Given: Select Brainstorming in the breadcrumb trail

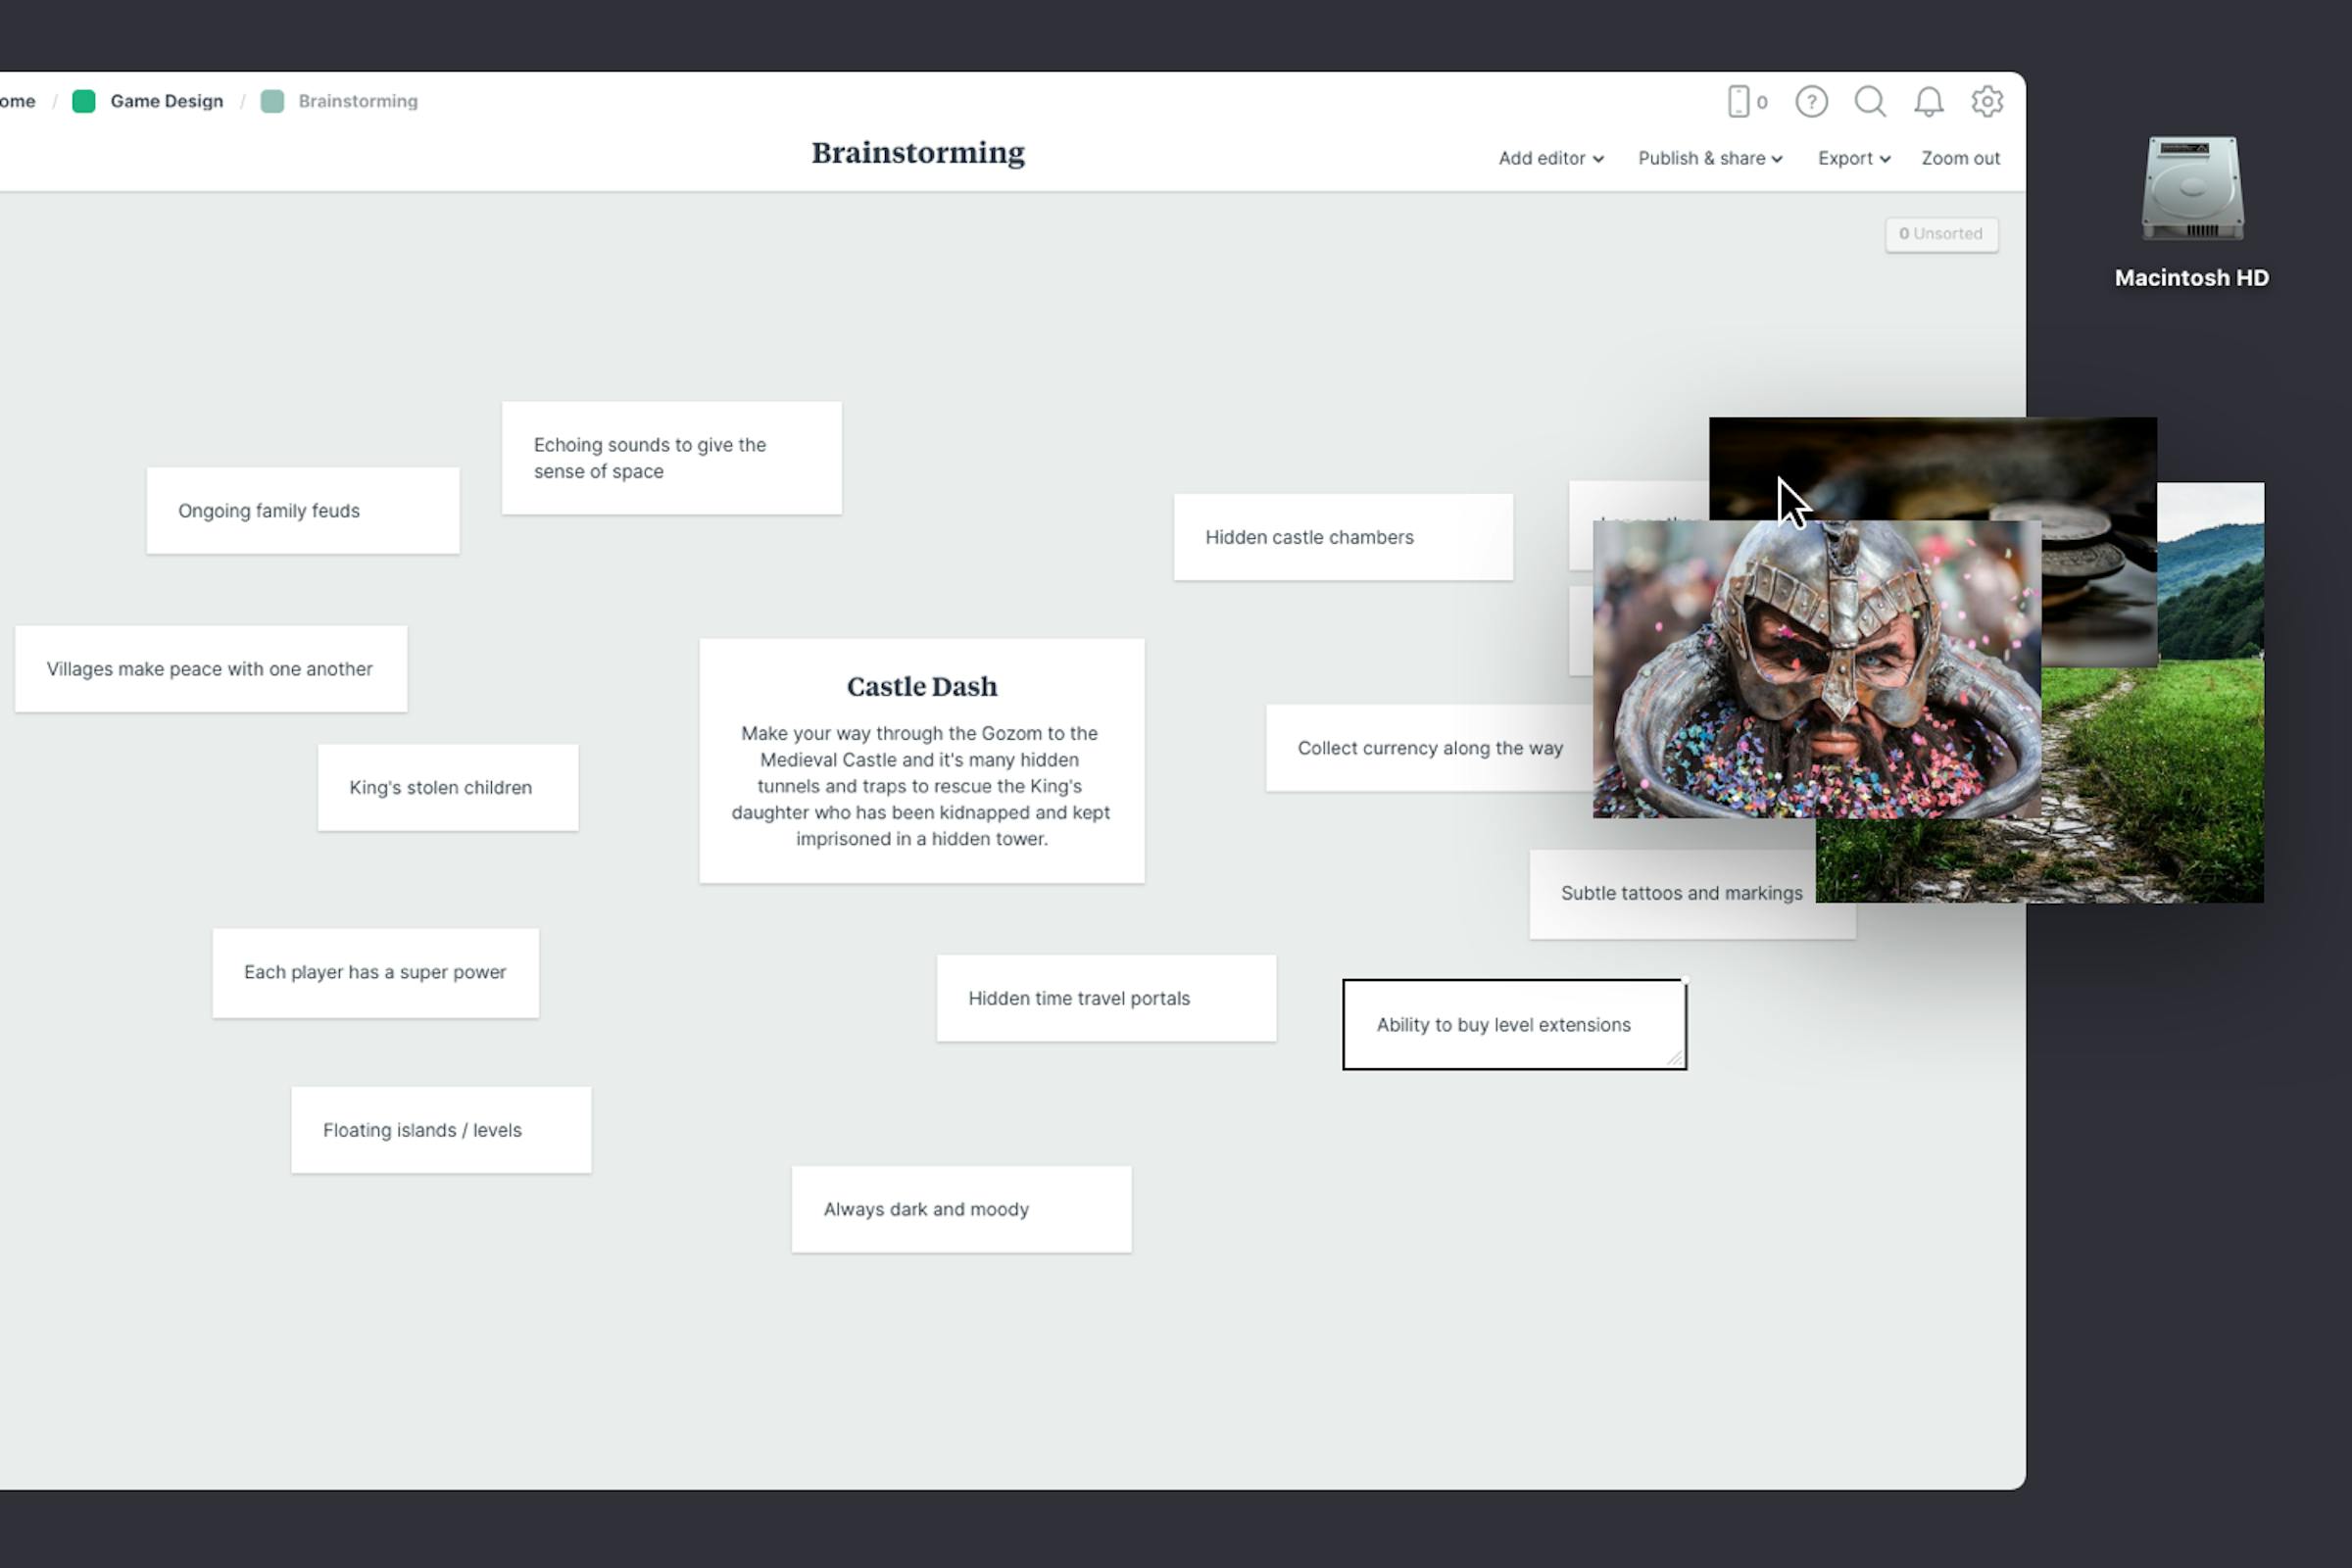Looking at the screenshot, I should tap(358, 101).
